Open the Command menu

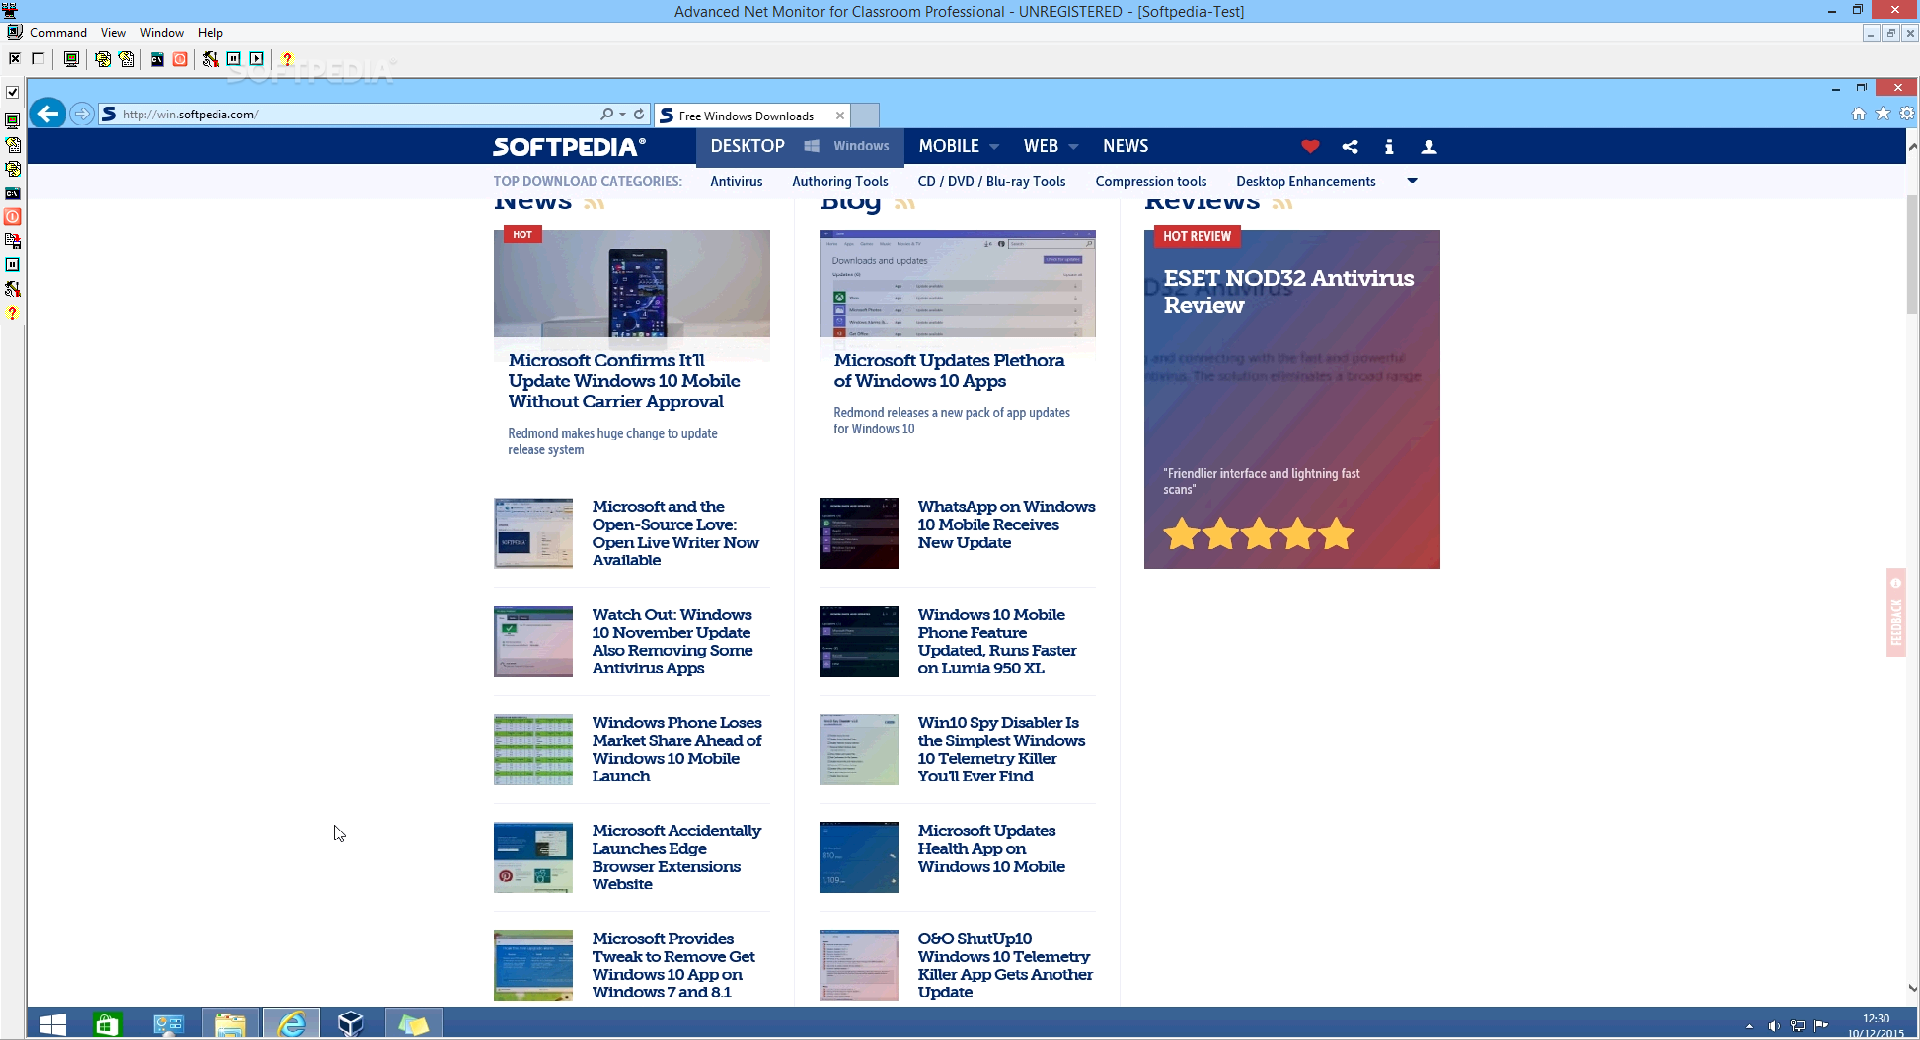coord(58,33)
